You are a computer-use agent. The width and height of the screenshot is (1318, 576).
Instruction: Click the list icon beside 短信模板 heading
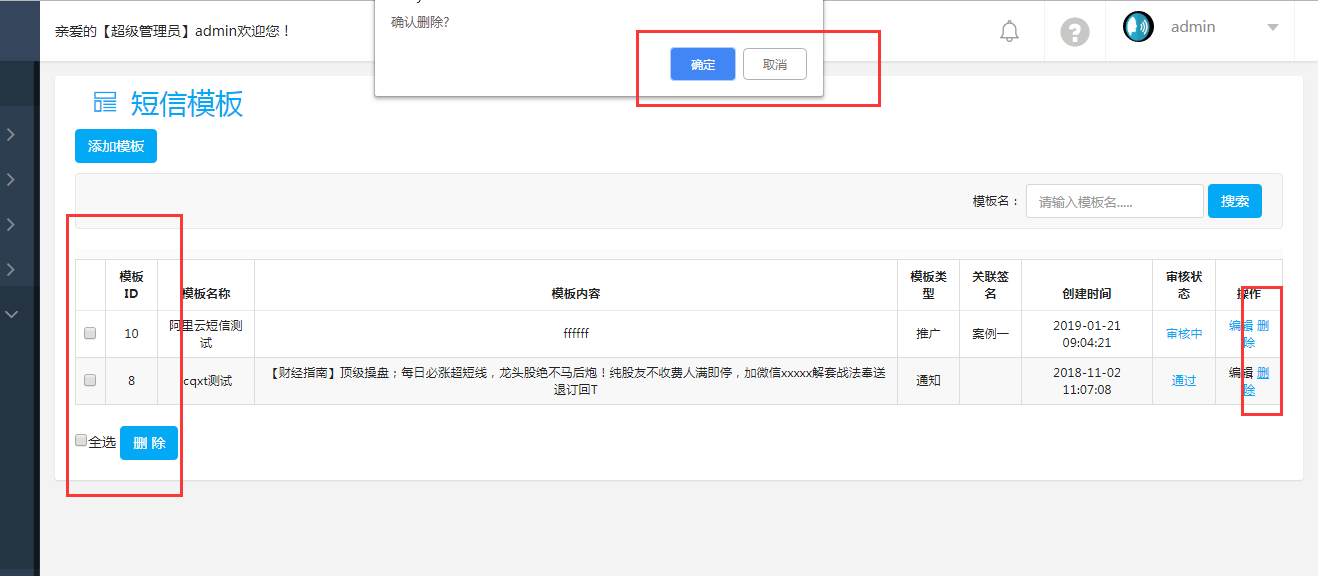pyautogui.click(x=105, y=102)
